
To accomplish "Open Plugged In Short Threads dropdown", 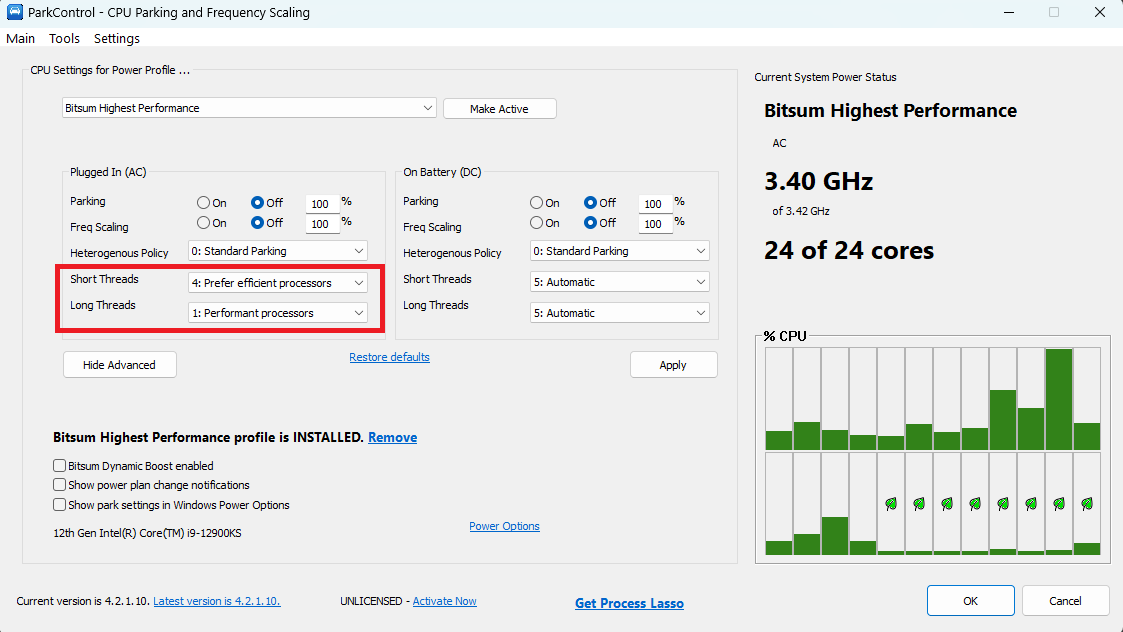I will [x=278, y=282].
